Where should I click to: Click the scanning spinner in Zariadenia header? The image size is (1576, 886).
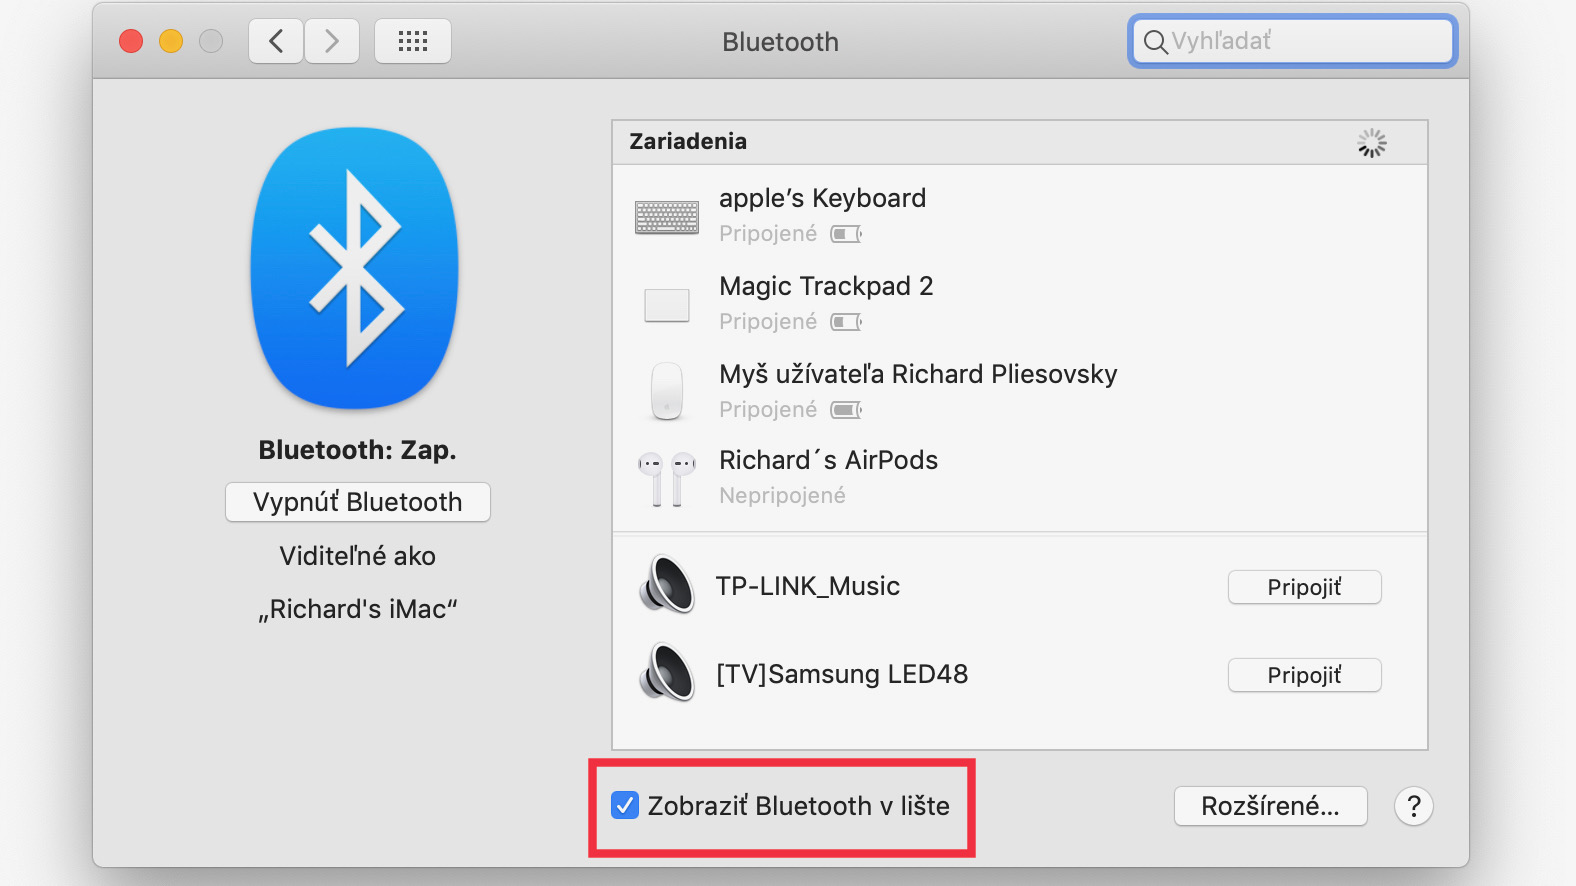click(1372, 143)
